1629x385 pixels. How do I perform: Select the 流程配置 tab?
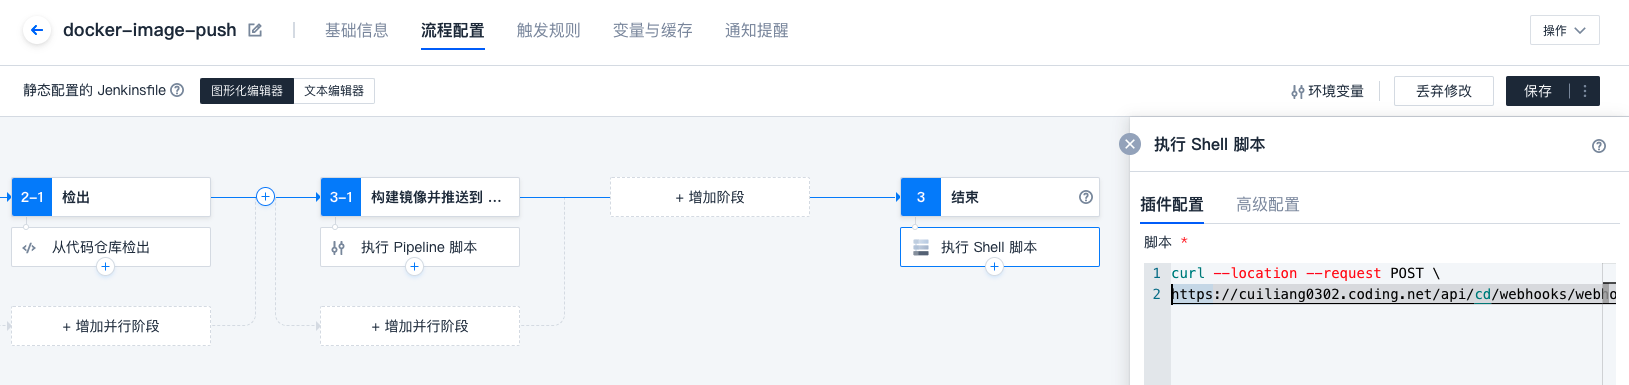[452, 30]
